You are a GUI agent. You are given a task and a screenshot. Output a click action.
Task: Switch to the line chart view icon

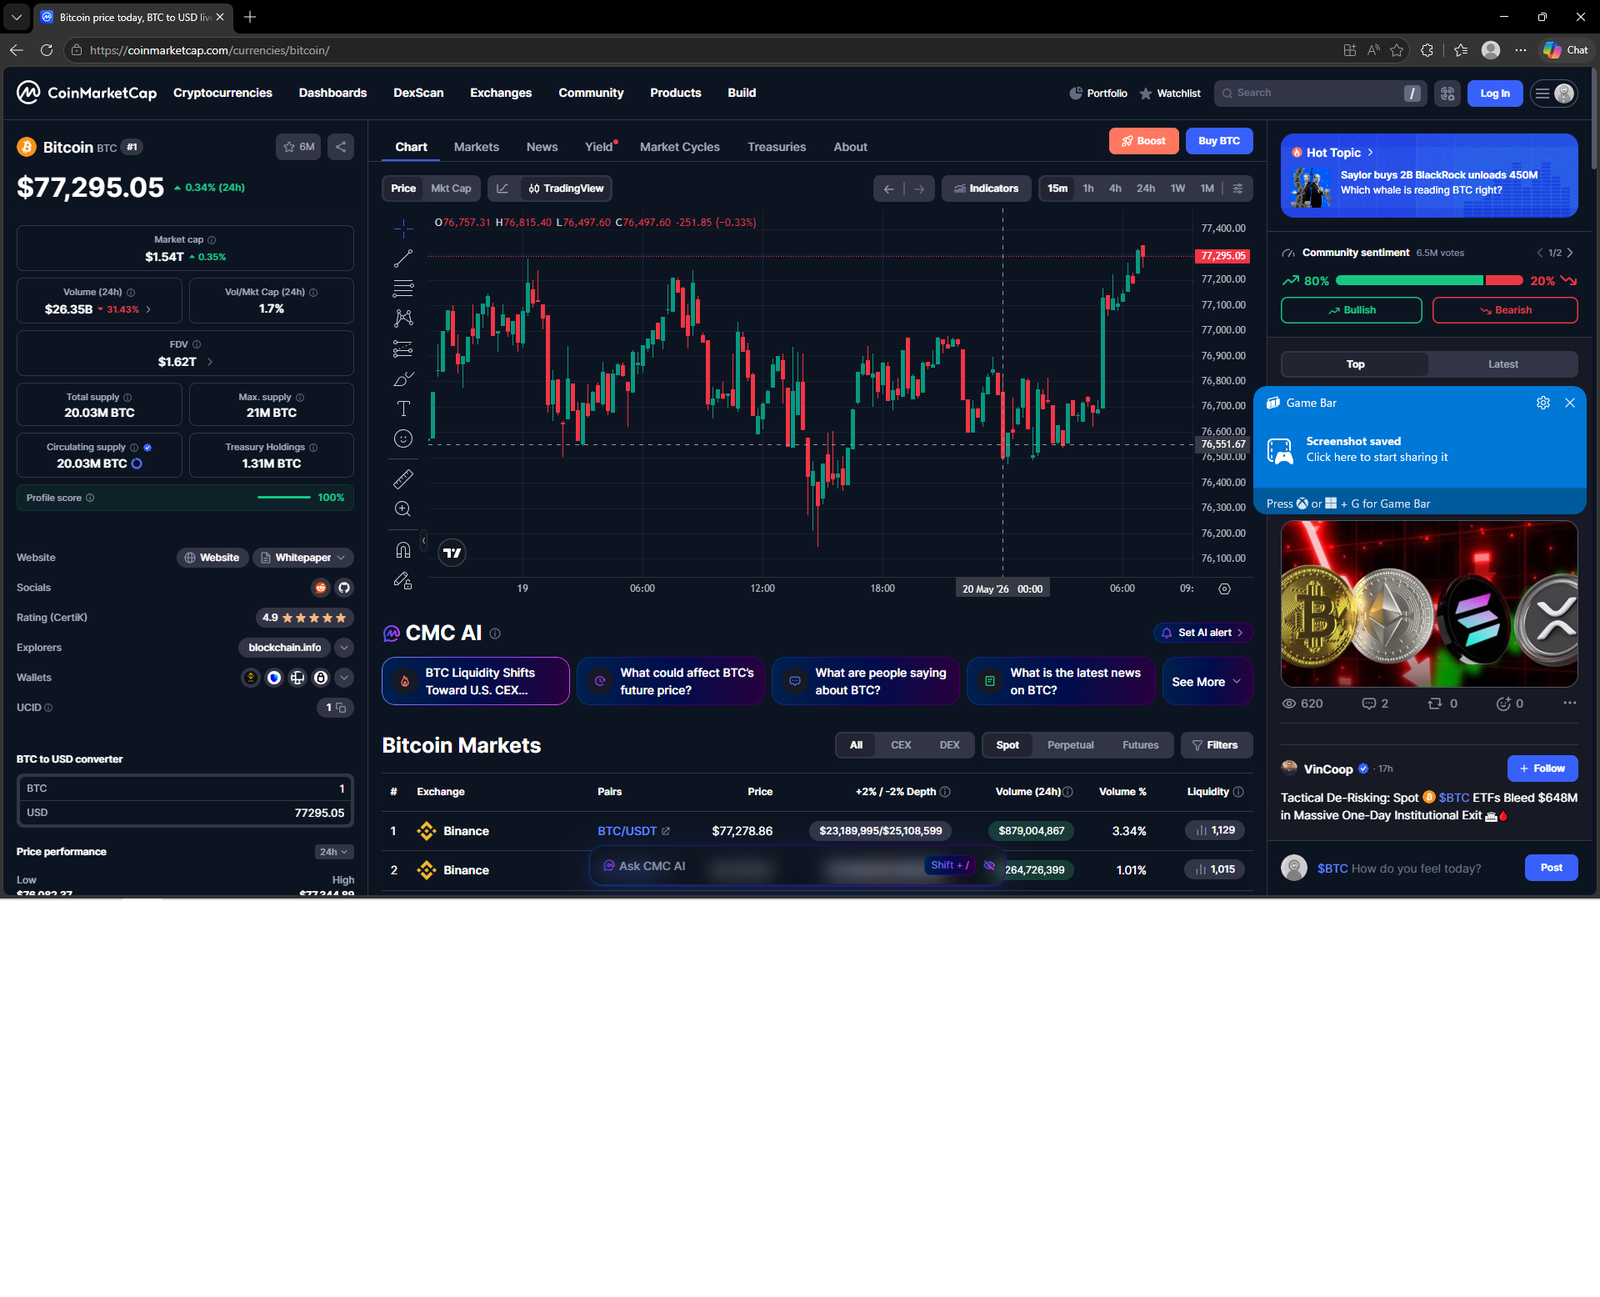(x=502, y=188)
